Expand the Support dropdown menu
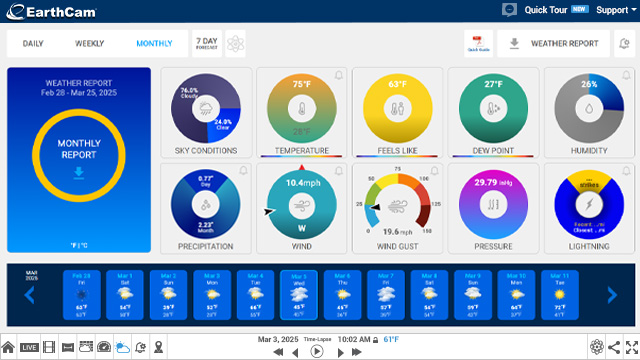The width and height of the screenshot is (640, 360). [616, 10]
